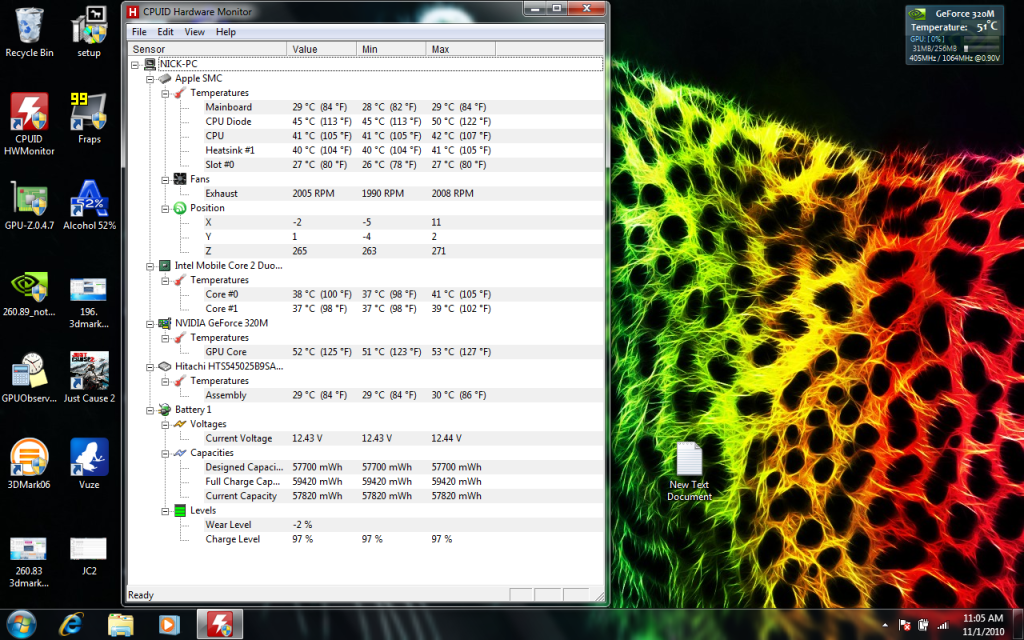Image resolution: width=1024 pixels, height=640 pixels.
Task: Open the View menu
Action: (x=195, y=31)
